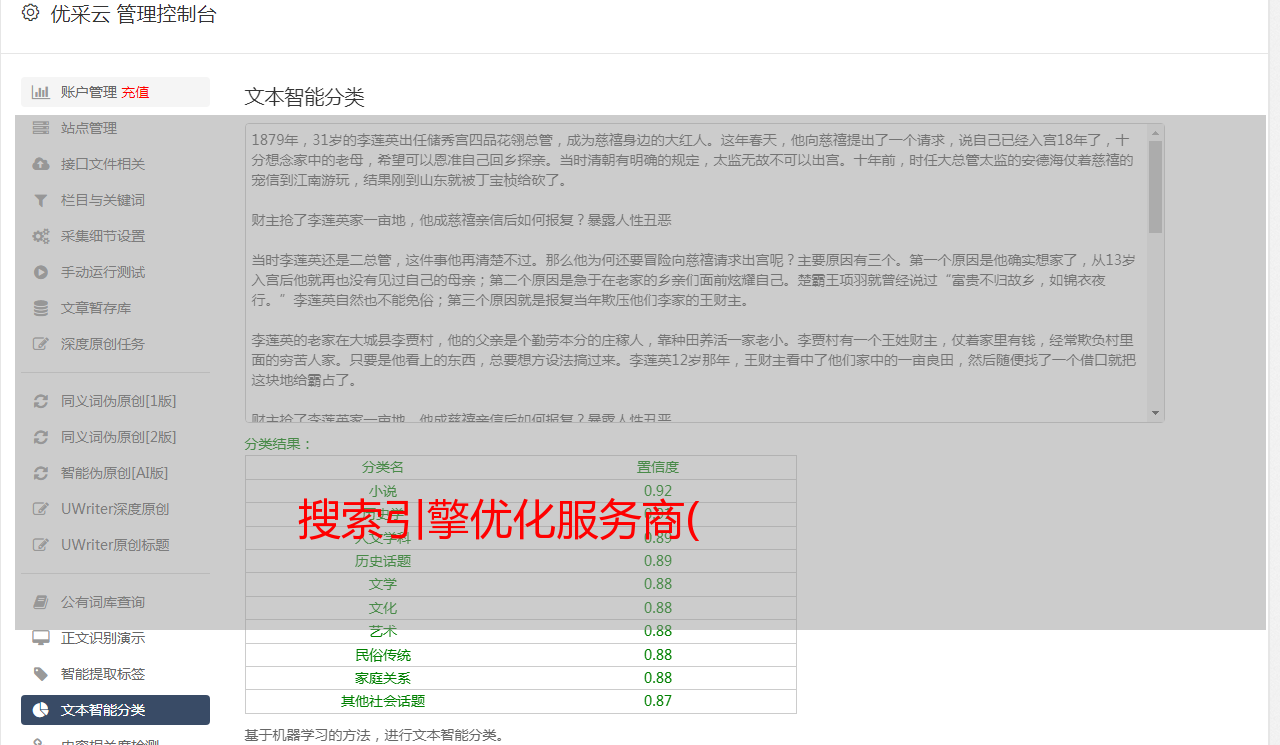Click the monitor icon for 正文识别演示
Viewport: 1280px width, 745px height.
pyautogui.click(x=41, y=638)
